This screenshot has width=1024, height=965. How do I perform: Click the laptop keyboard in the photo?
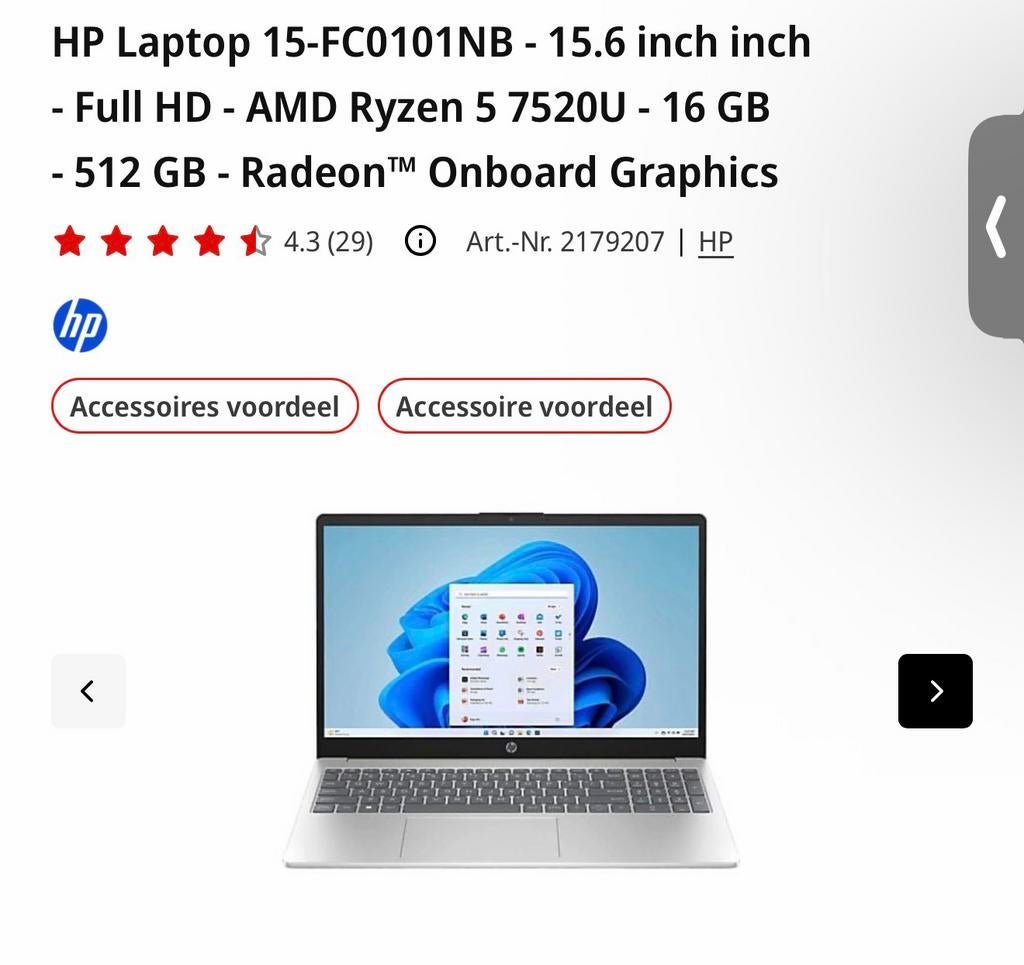pos(511,790)
